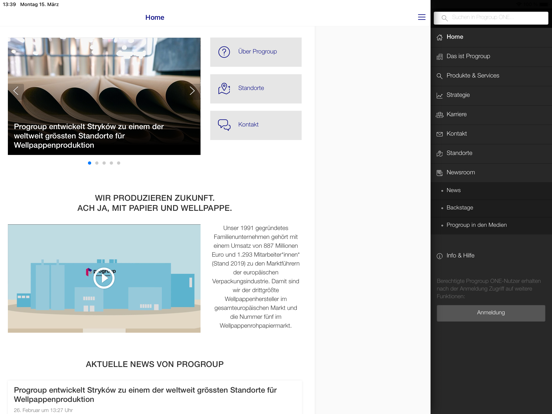Open Kontakt in the sidebar menu
The width and height of the screenshot is (552, 414).
click(x=491, y=134)
